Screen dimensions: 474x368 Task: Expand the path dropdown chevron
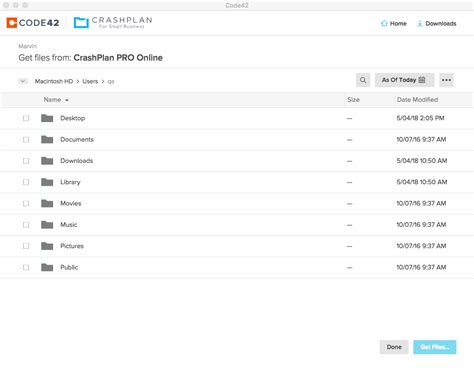tap(23, 81)
